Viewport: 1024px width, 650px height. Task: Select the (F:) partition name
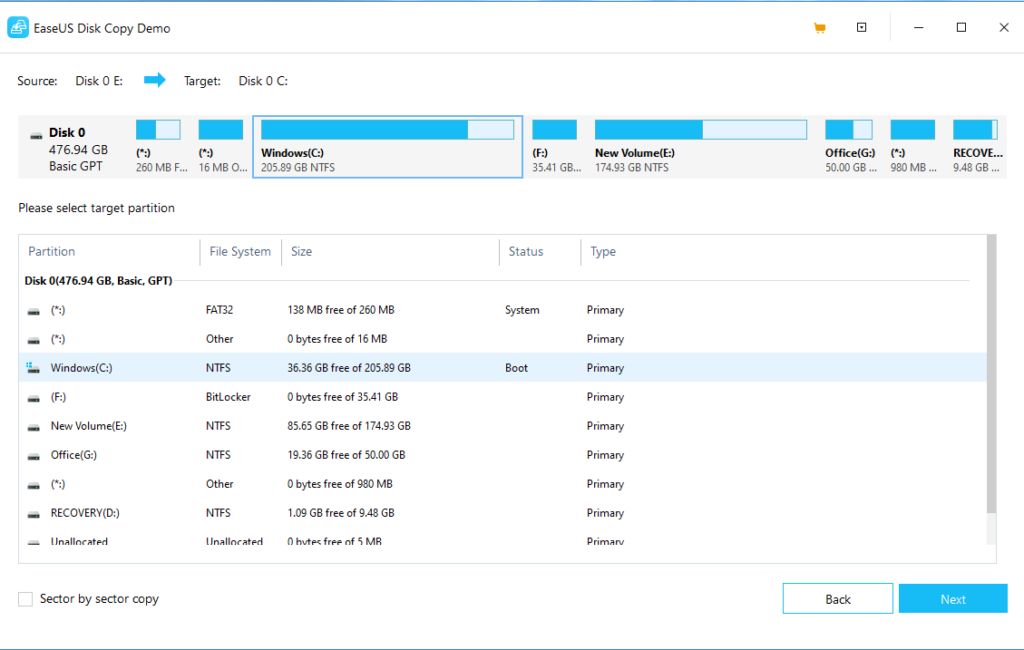58,397
